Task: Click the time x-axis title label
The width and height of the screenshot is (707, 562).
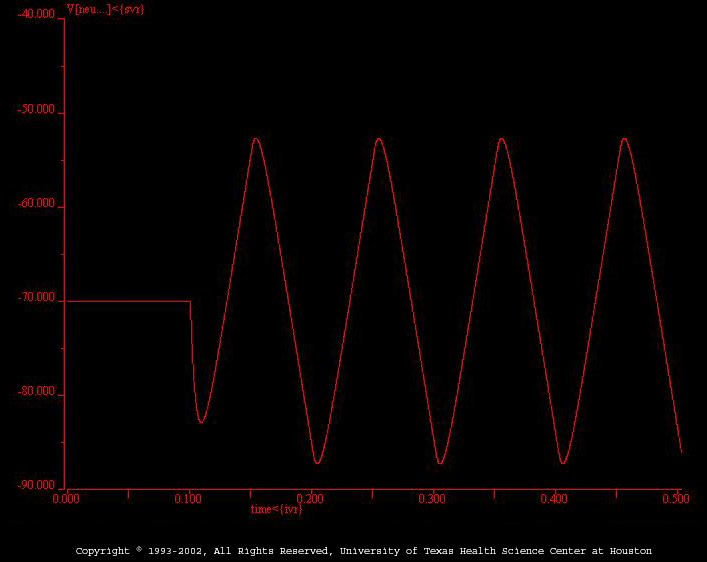Action: click(275, 509)
